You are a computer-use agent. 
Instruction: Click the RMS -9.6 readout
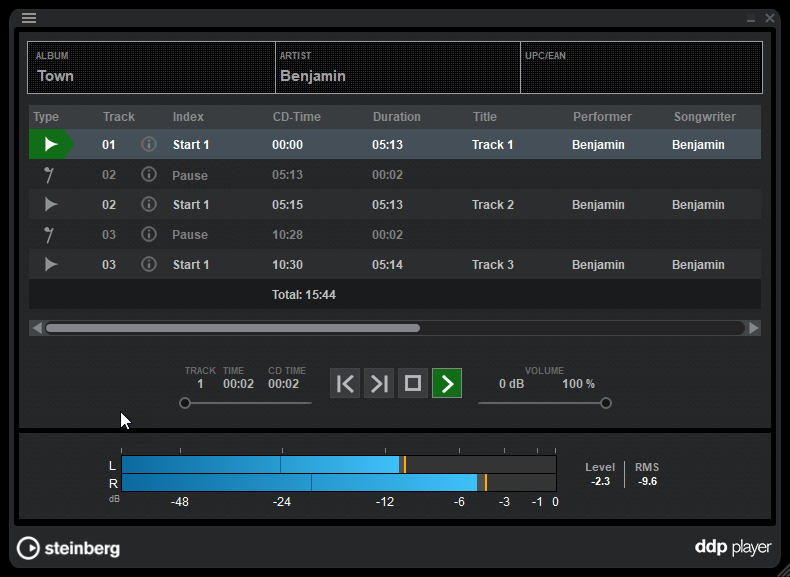click(647, 481)
